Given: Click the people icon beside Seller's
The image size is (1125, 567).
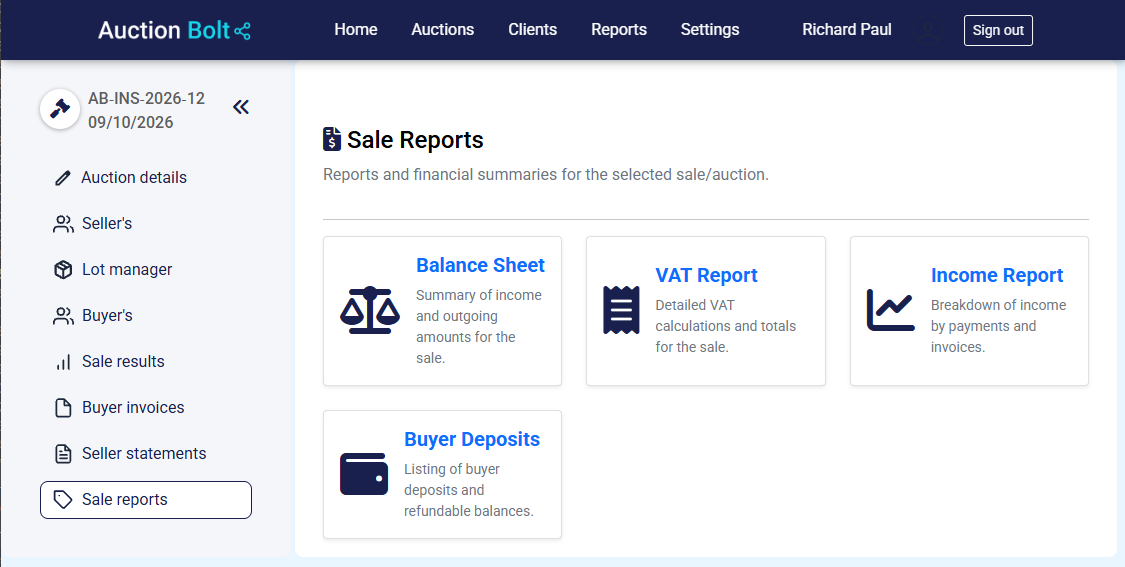Looking at the screenshot, I should coord(63,224).
